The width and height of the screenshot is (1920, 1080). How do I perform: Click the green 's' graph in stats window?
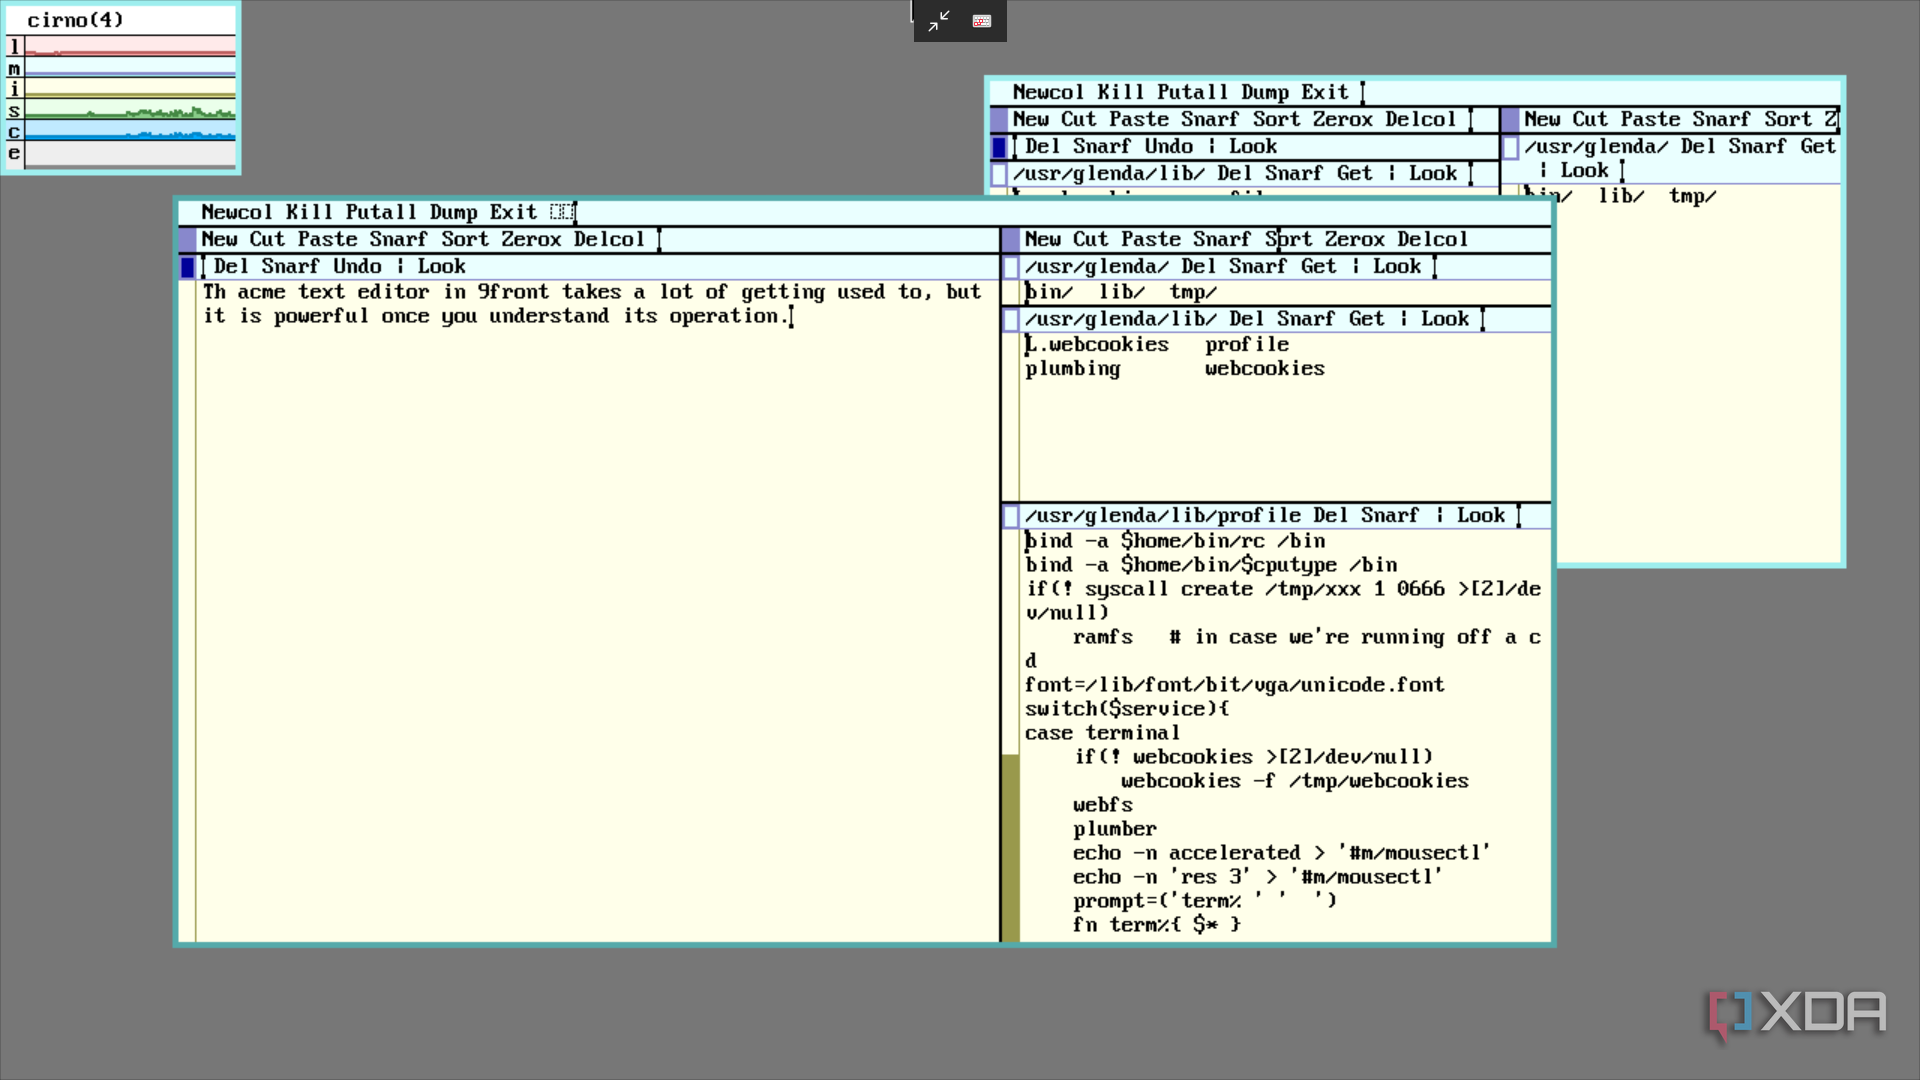(x=130, y=110)
